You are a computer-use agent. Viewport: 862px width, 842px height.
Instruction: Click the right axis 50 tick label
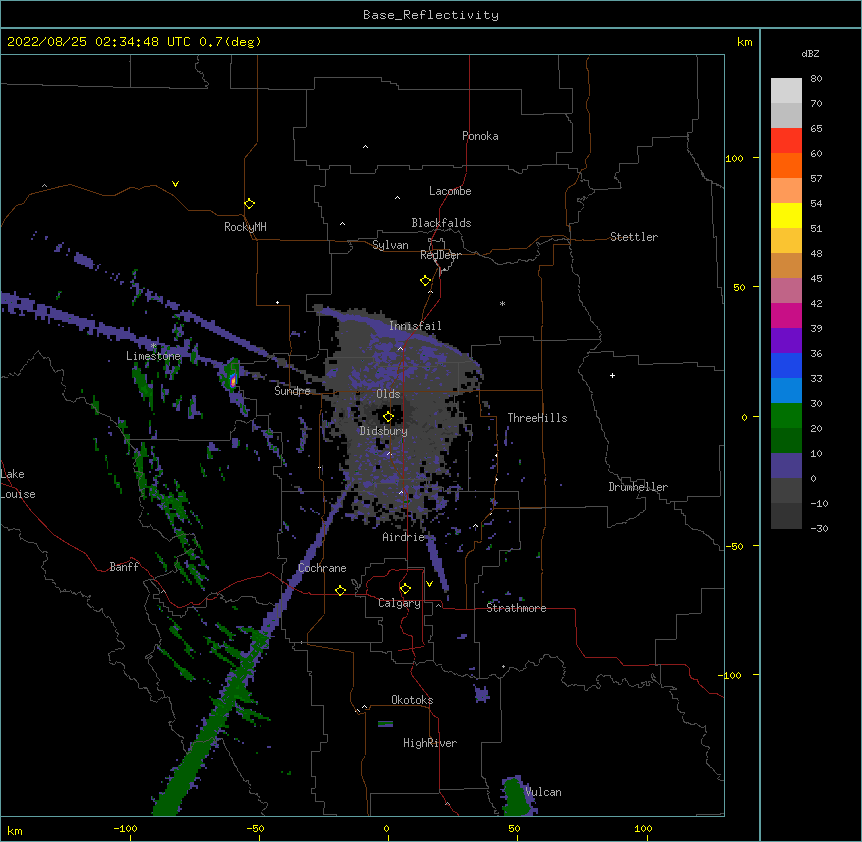pyautogui.click(x=739, y=287)
